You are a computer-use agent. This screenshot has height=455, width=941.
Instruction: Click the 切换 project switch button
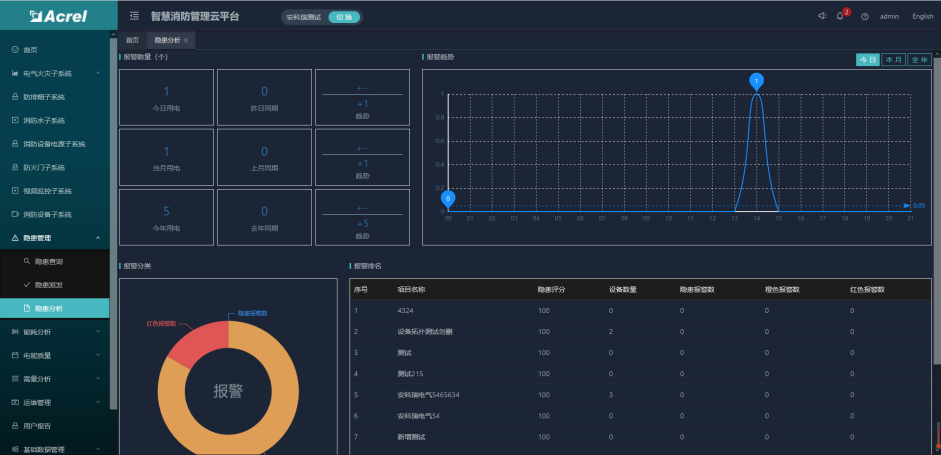tap(343, 17)
